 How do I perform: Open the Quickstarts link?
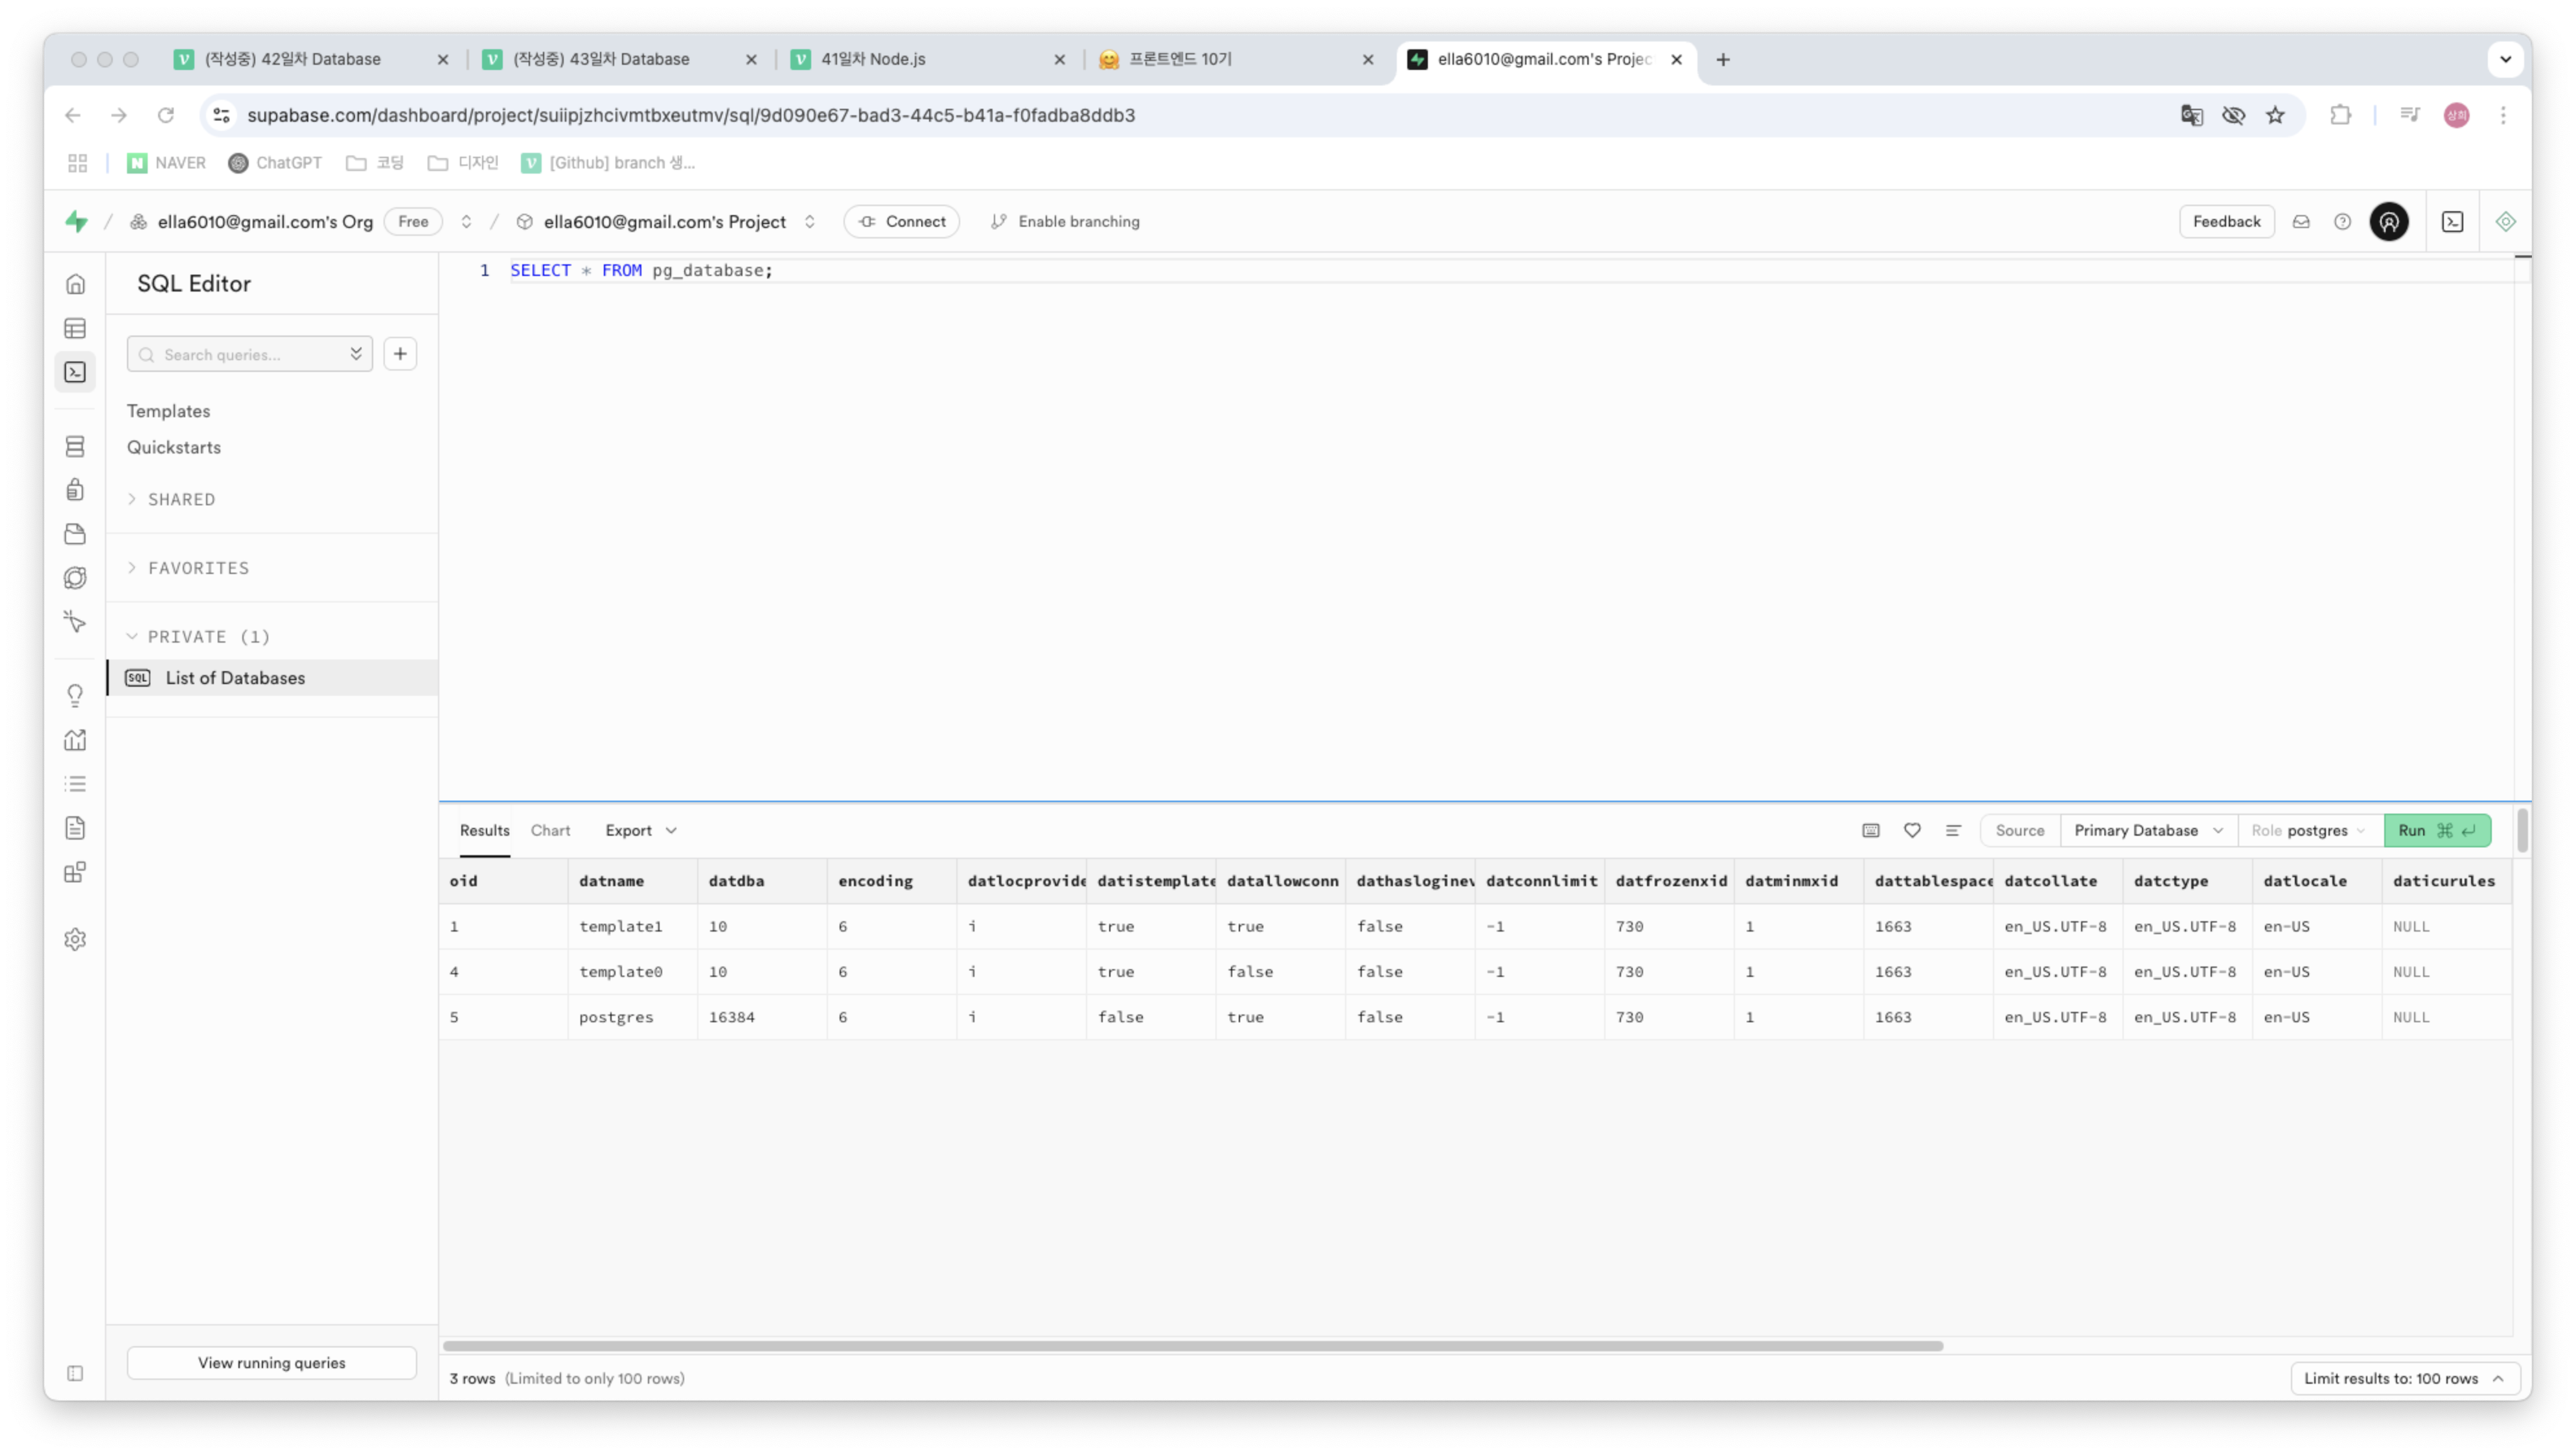174,447
